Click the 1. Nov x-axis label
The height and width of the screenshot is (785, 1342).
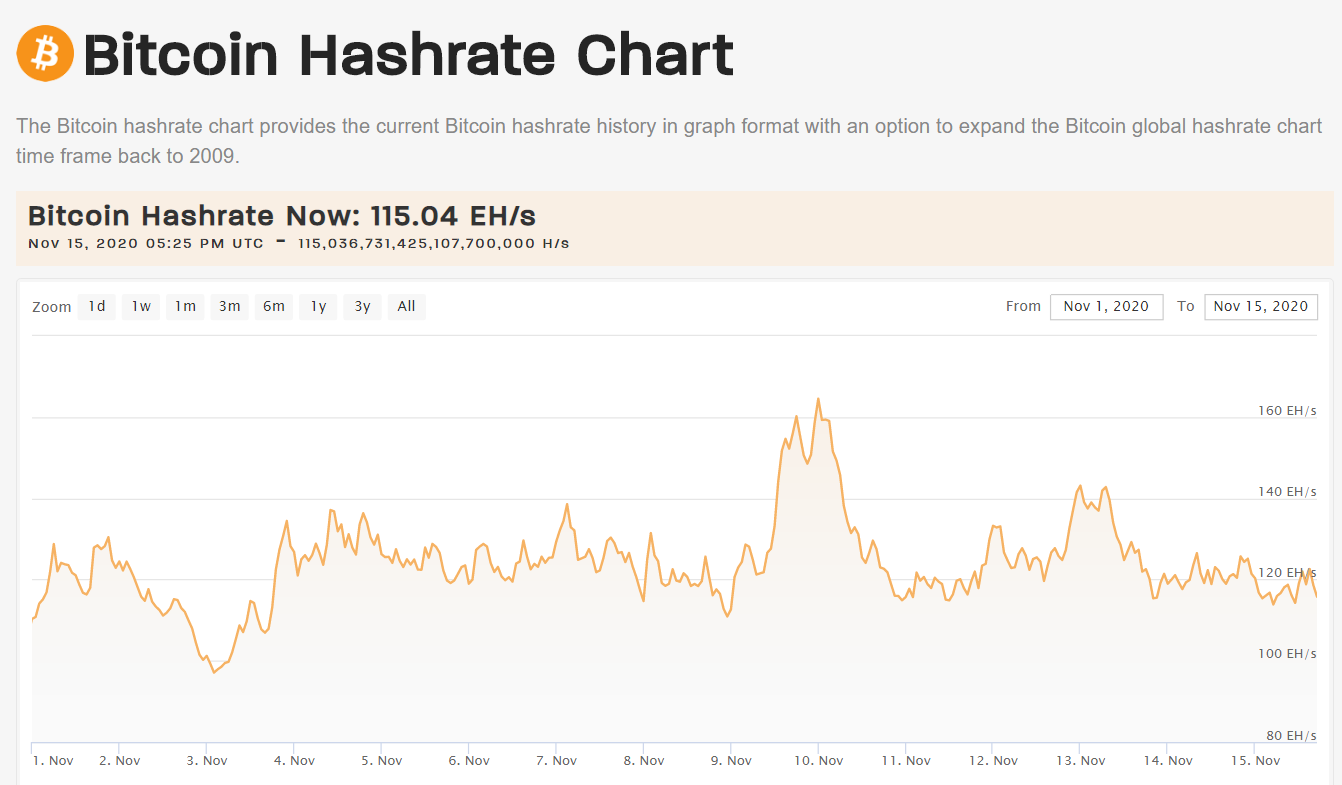[x=53, y=761]
